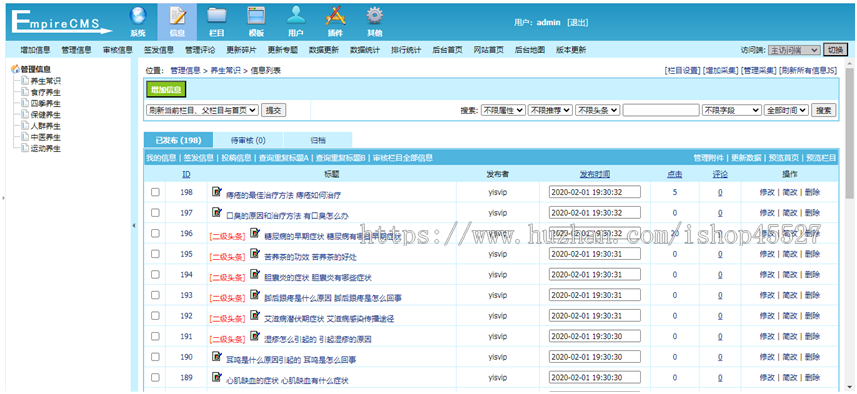
Task: Open the 主访问端 access dropdown
Action: coord(794,50)
